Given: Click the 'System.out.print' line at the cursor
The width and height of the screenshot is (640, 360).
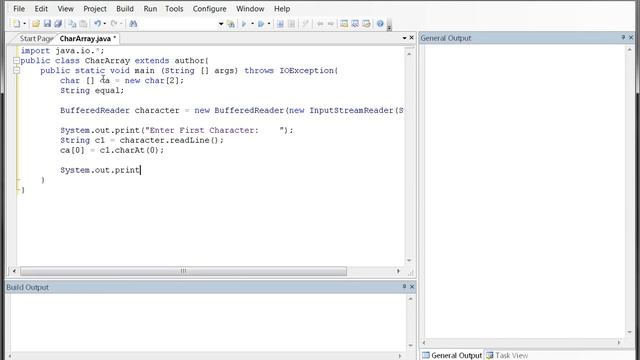Looking at the screenshot, I should click(x=100, y=170).
